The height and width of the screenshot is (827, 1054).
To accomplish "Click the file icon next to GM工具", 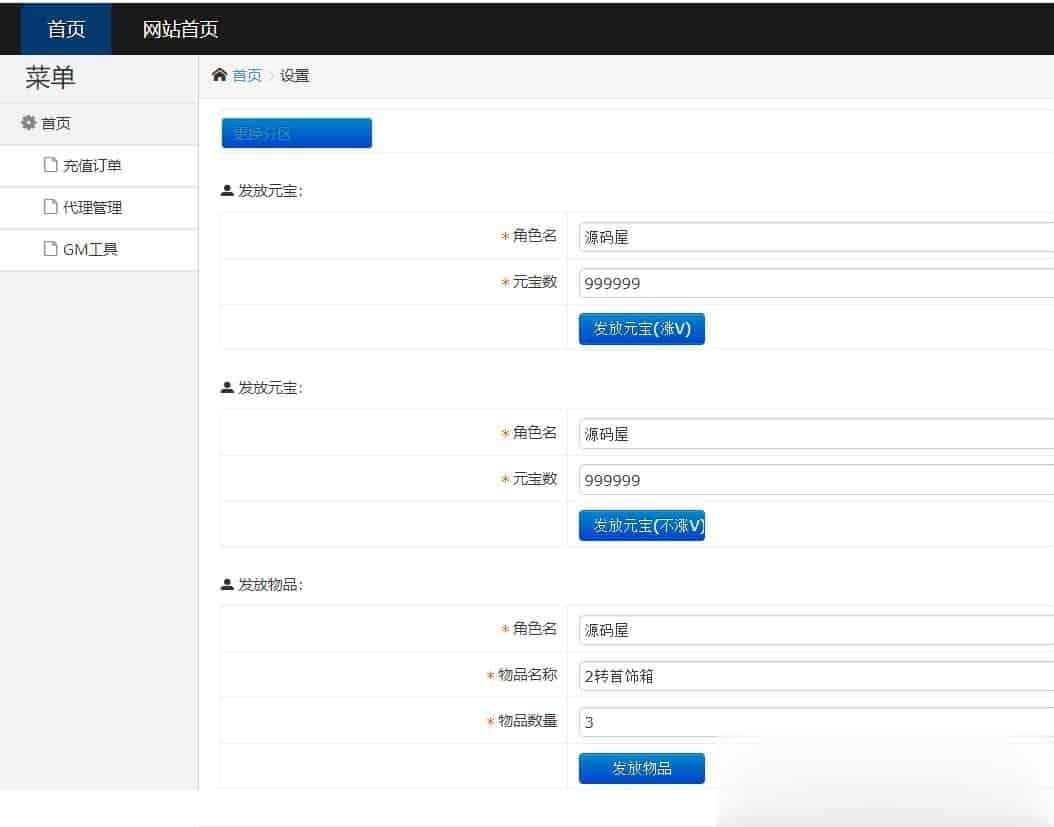I will (x=50, y=249).
